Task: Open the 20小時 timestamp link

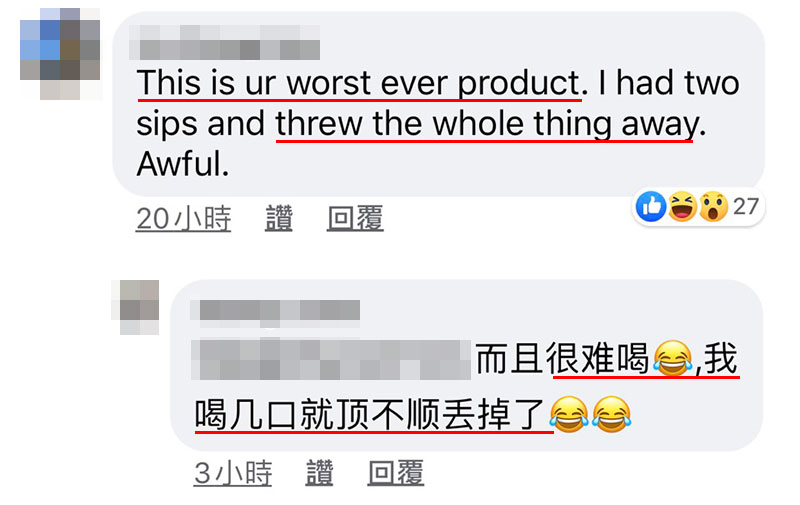Action: 183,218
